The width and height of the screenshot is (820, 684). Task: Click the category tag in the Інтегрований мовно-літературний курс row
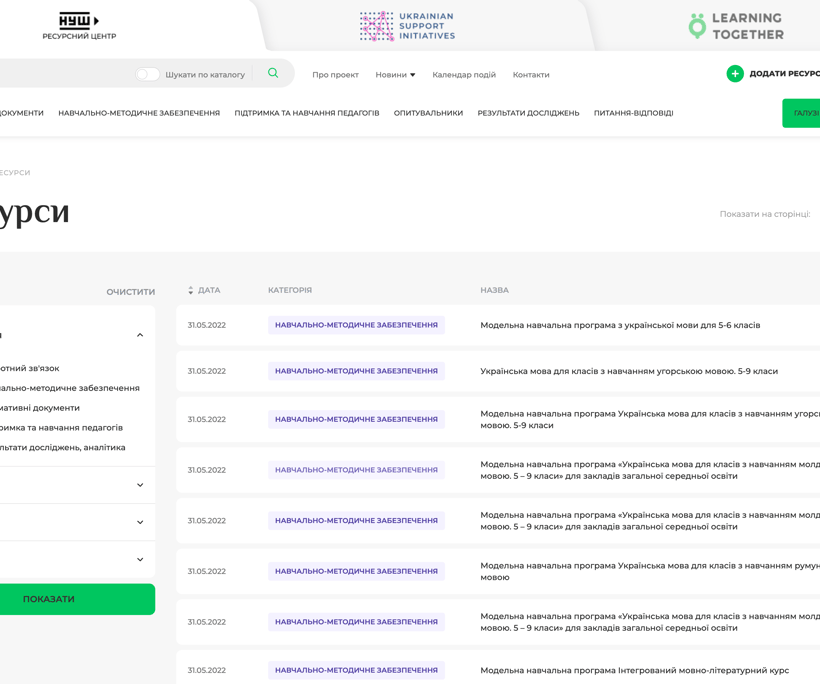356,670
